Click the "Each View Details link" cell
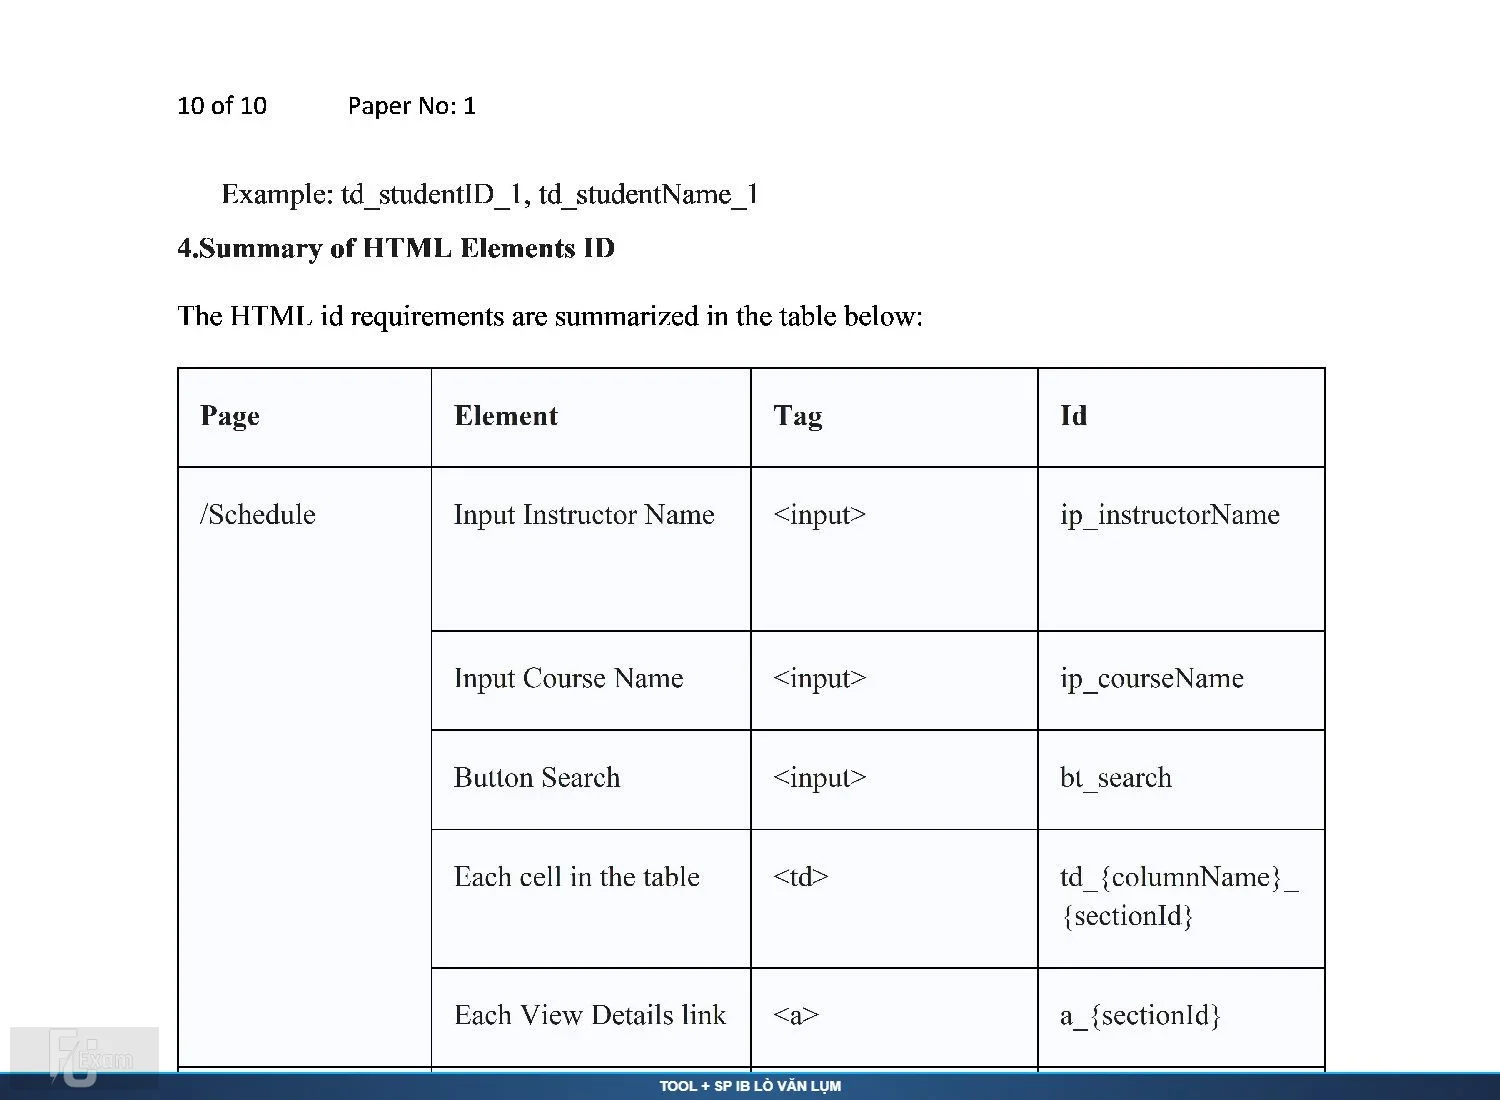 point(590,1016)
